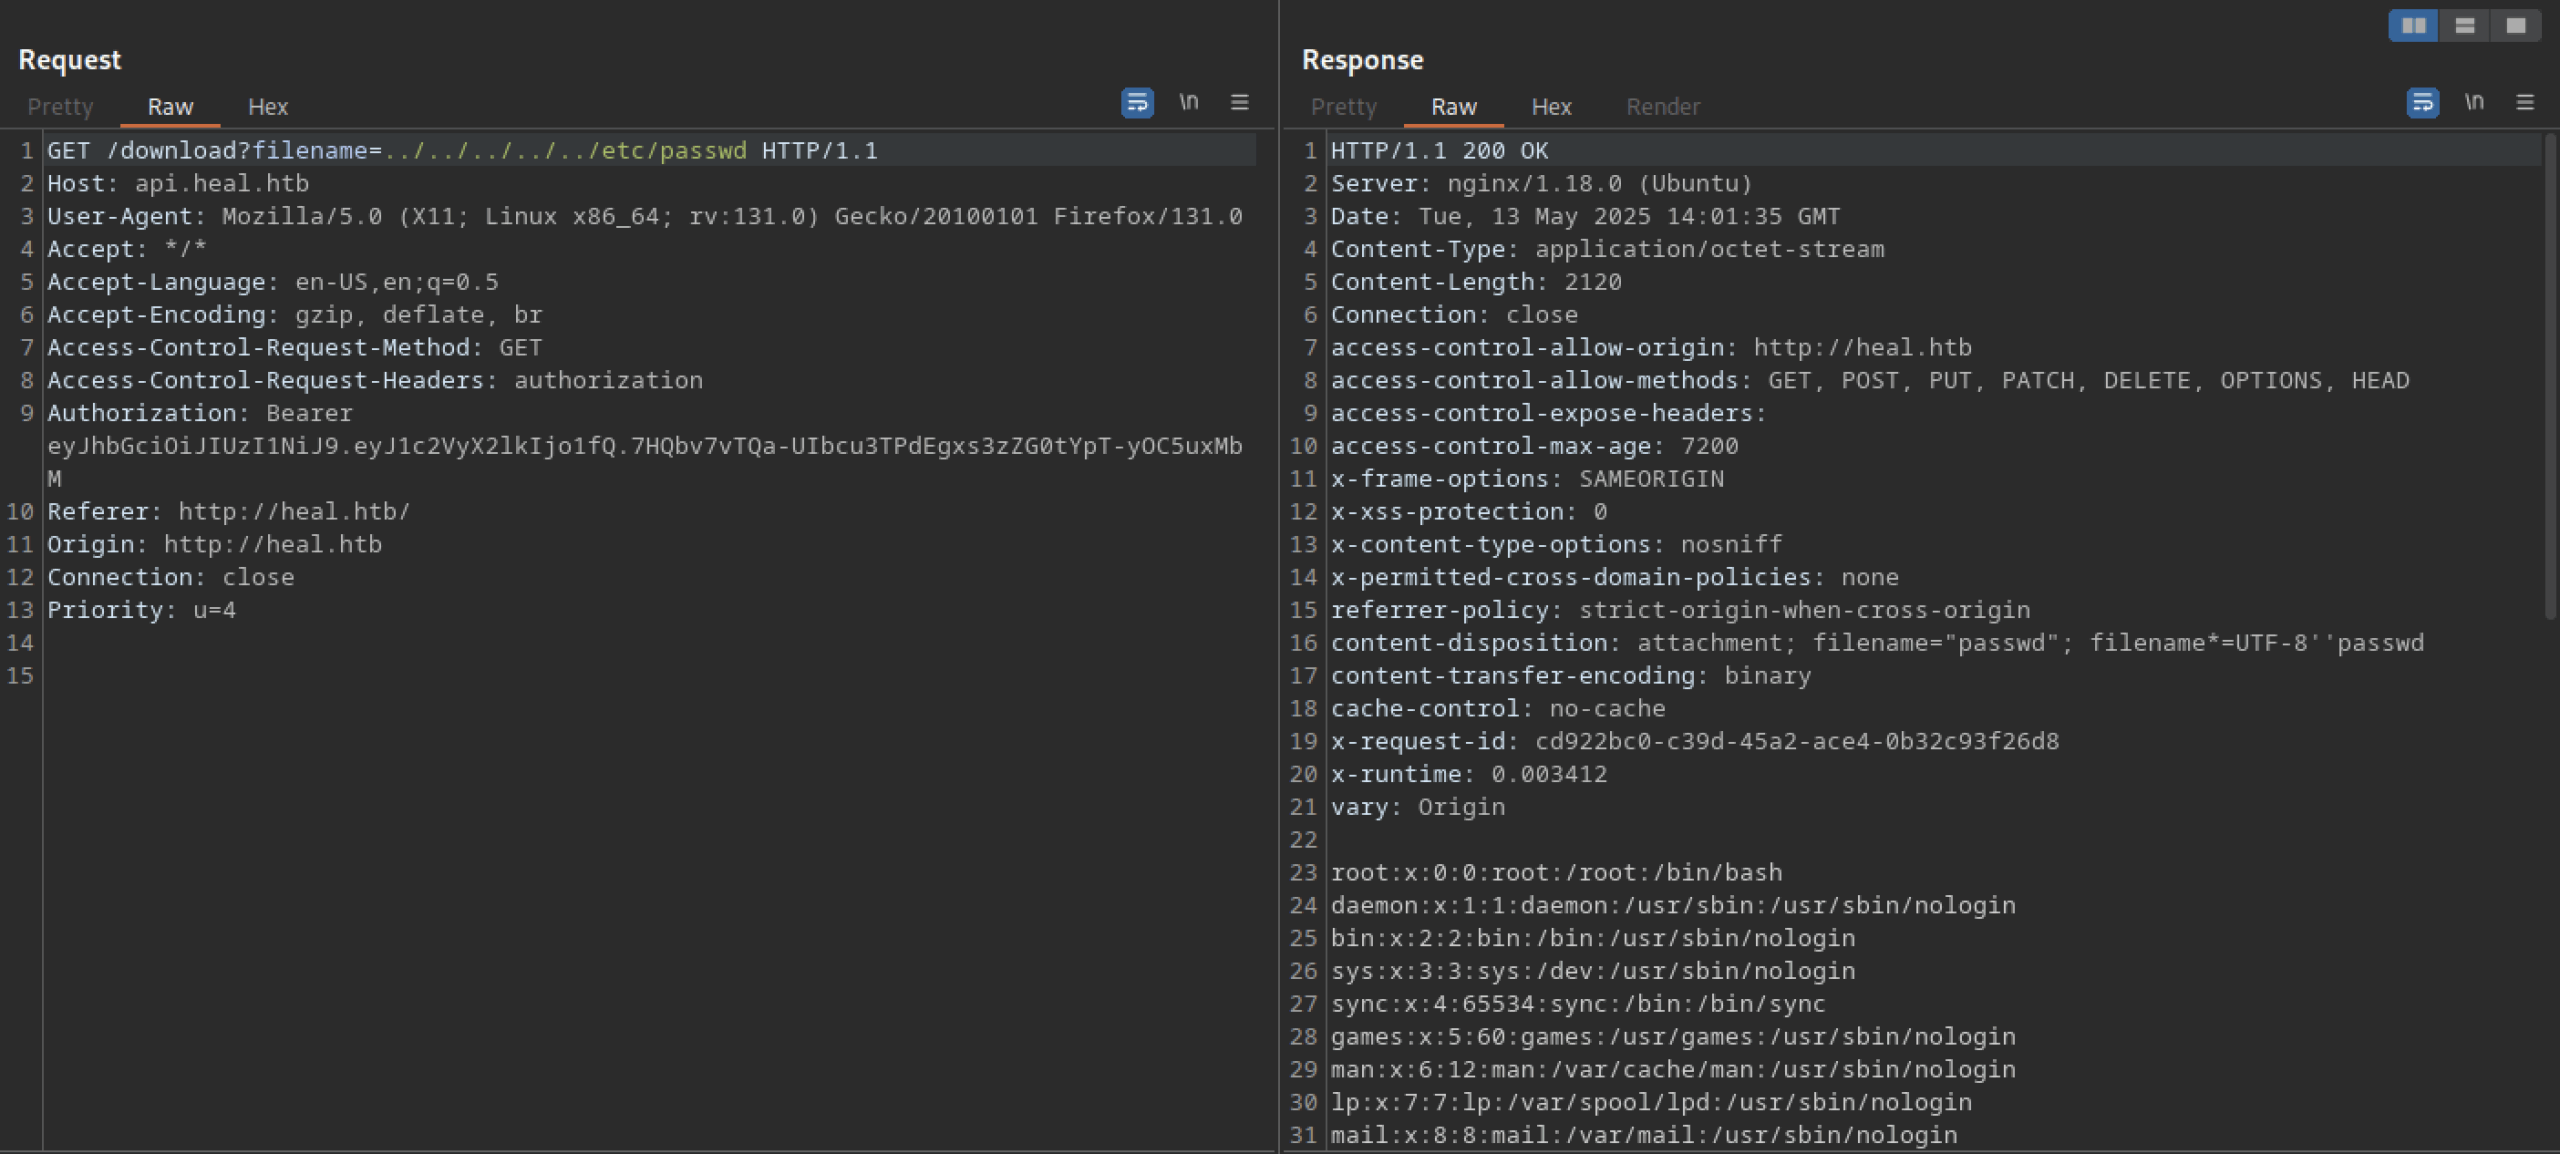Toggle word wrap in Response panel
This screenshot has height=1154, width=2560.
point(2421,102)
